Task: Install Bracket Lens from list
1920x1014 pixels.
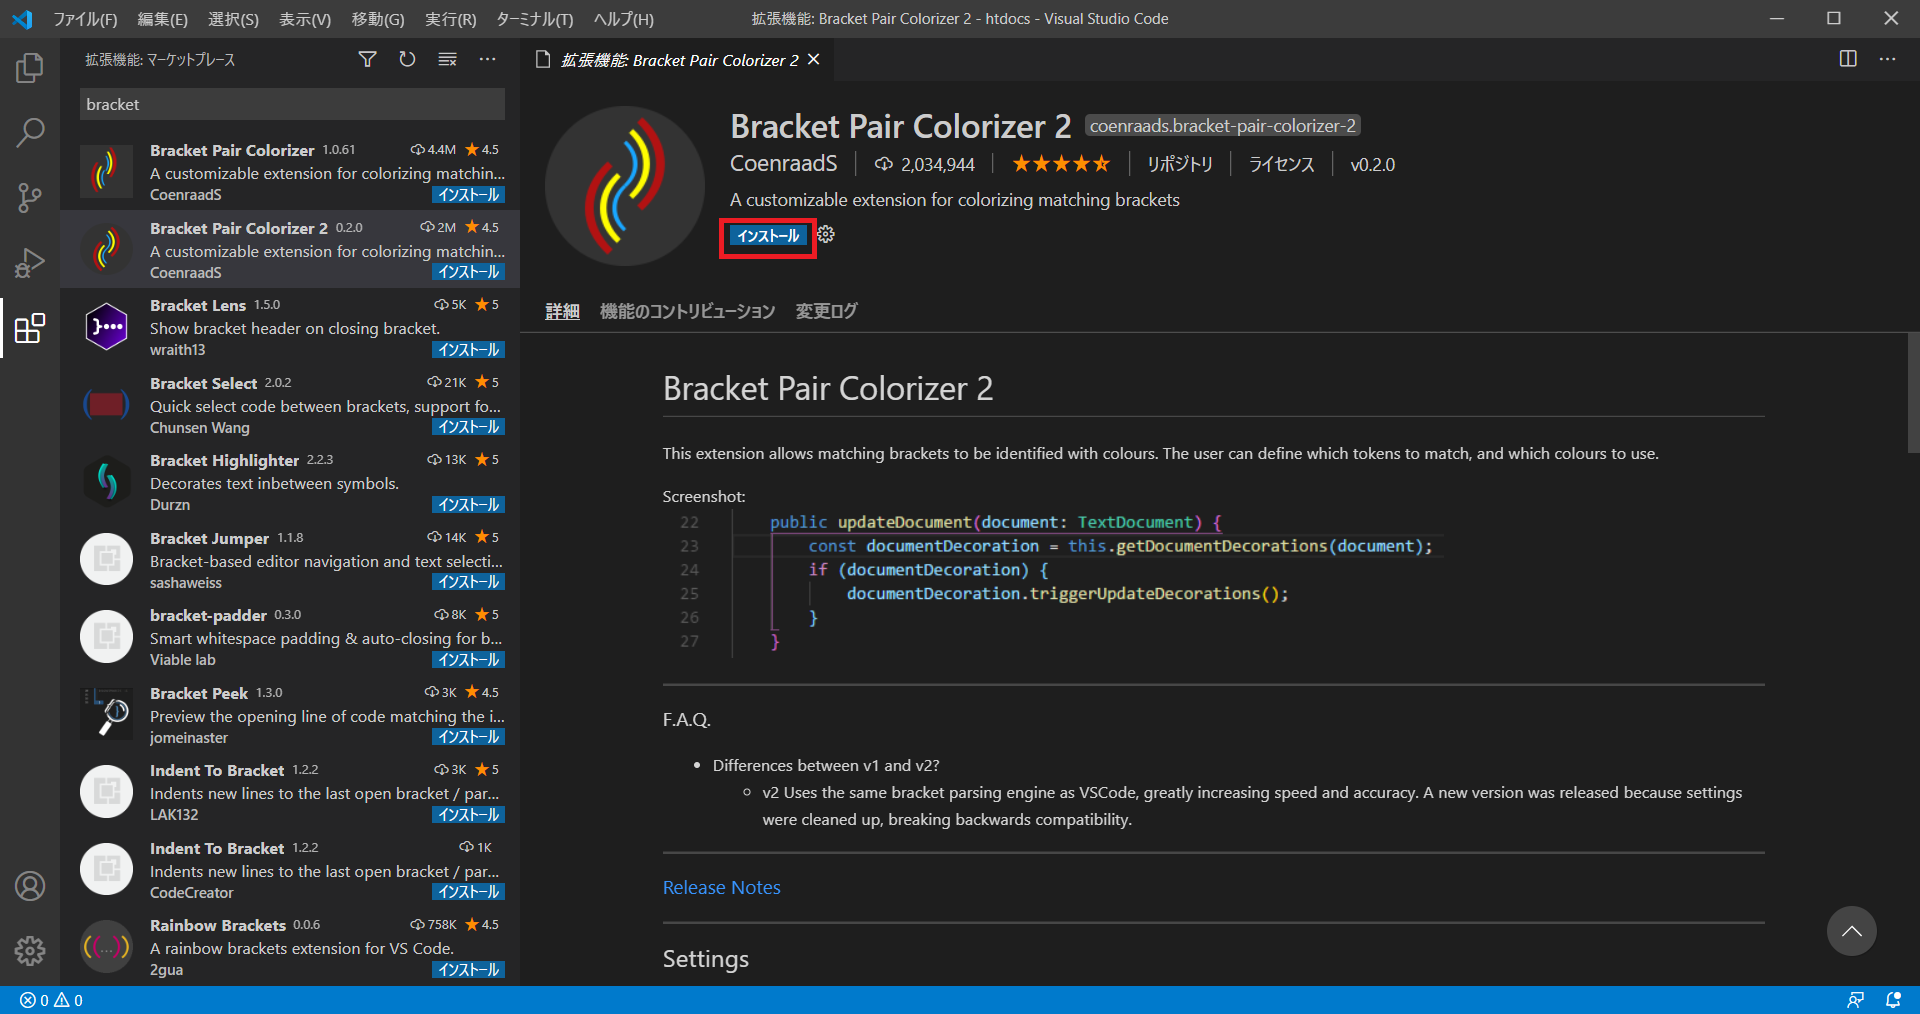Action: click(469, 350)
